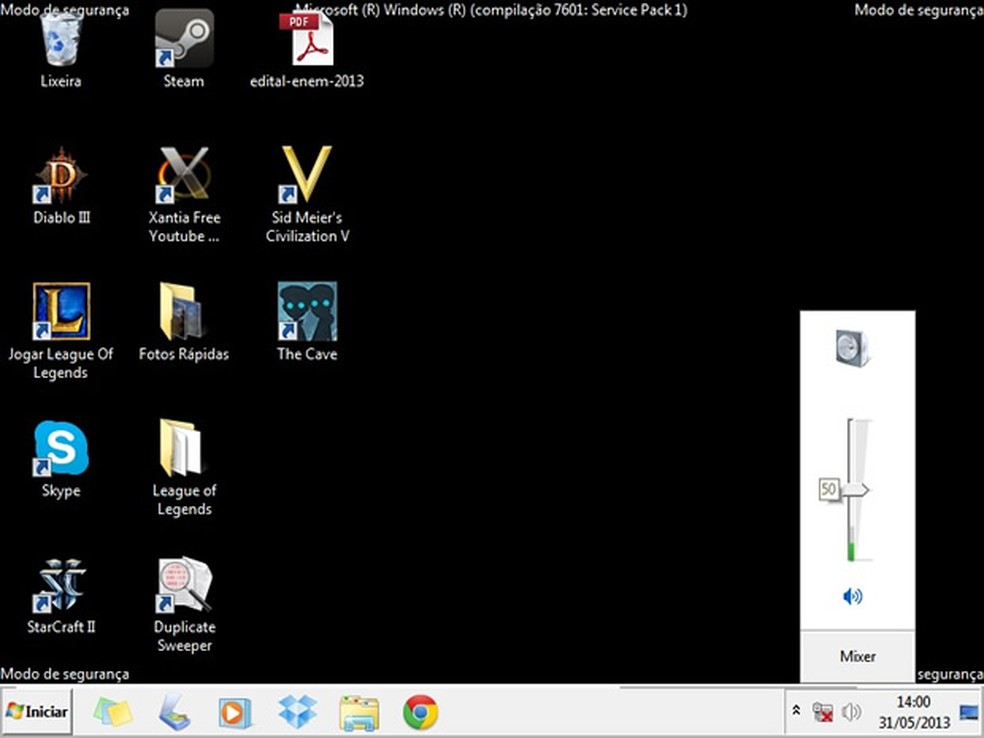Viewport: 984px width, 738px height.
Task: Select the Steam shortcut icon
Action: point(184,50)
